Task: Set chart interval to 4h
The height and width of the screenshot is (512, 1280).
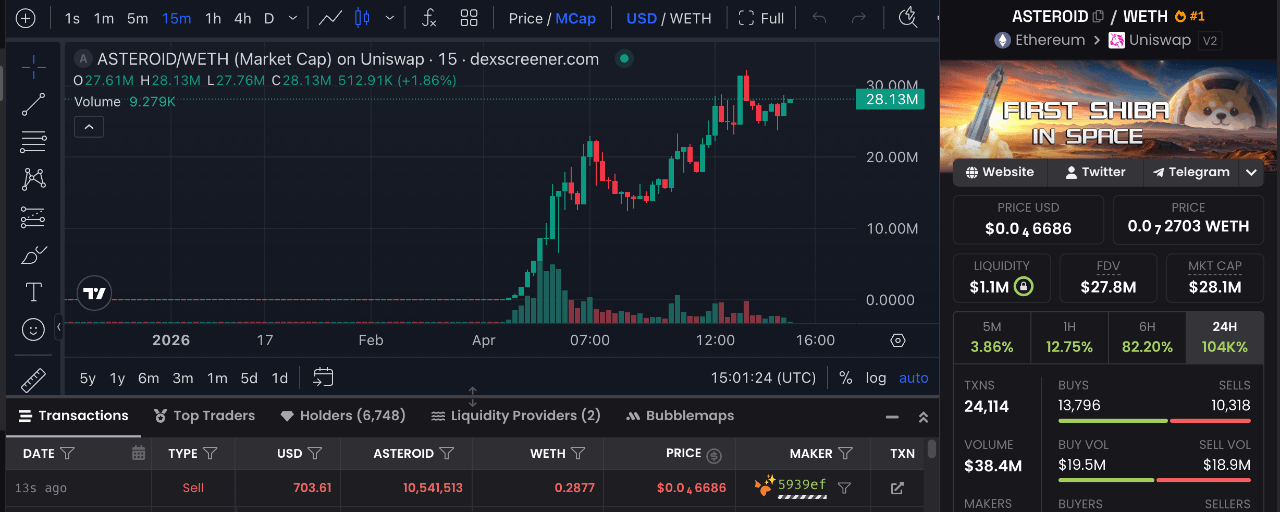Action: pyautogui.click(x=242, y=18)
